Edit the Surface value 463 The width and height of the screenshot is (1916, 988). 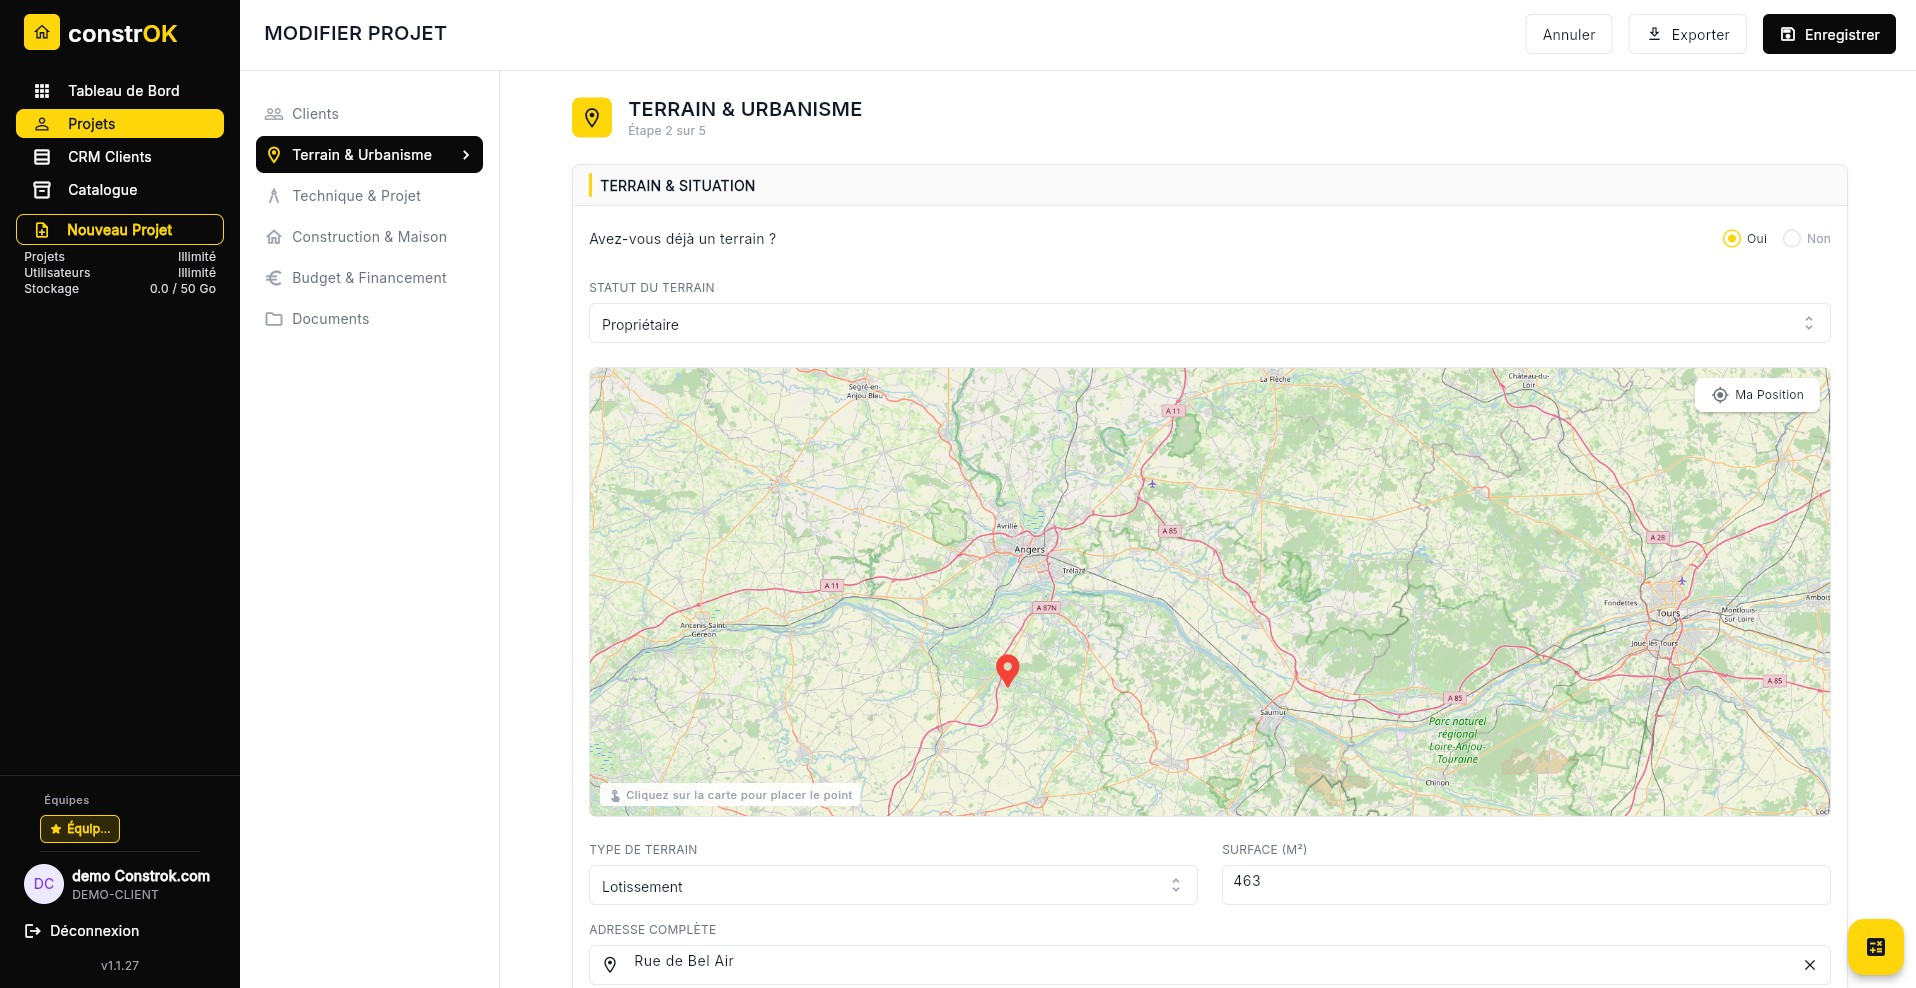coord(1526,882)
